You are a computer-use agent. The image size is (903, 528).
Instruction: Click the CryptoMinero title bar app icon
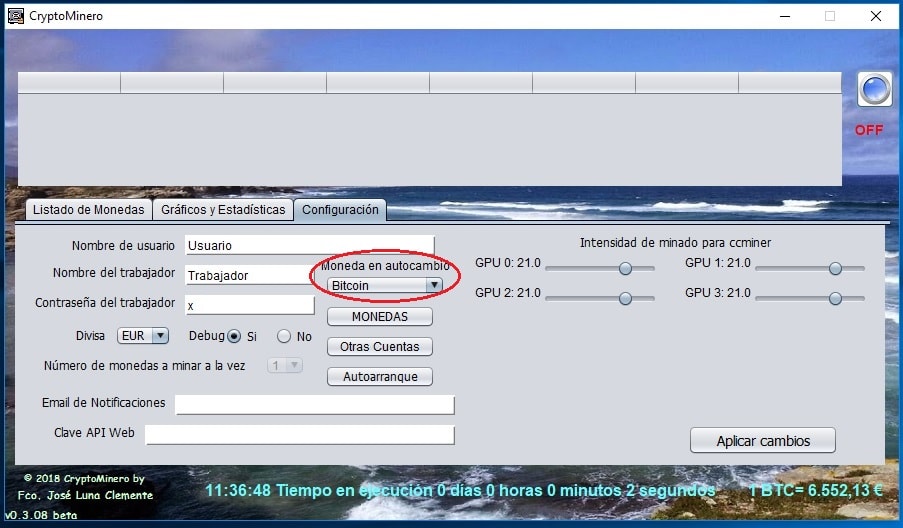16,16
